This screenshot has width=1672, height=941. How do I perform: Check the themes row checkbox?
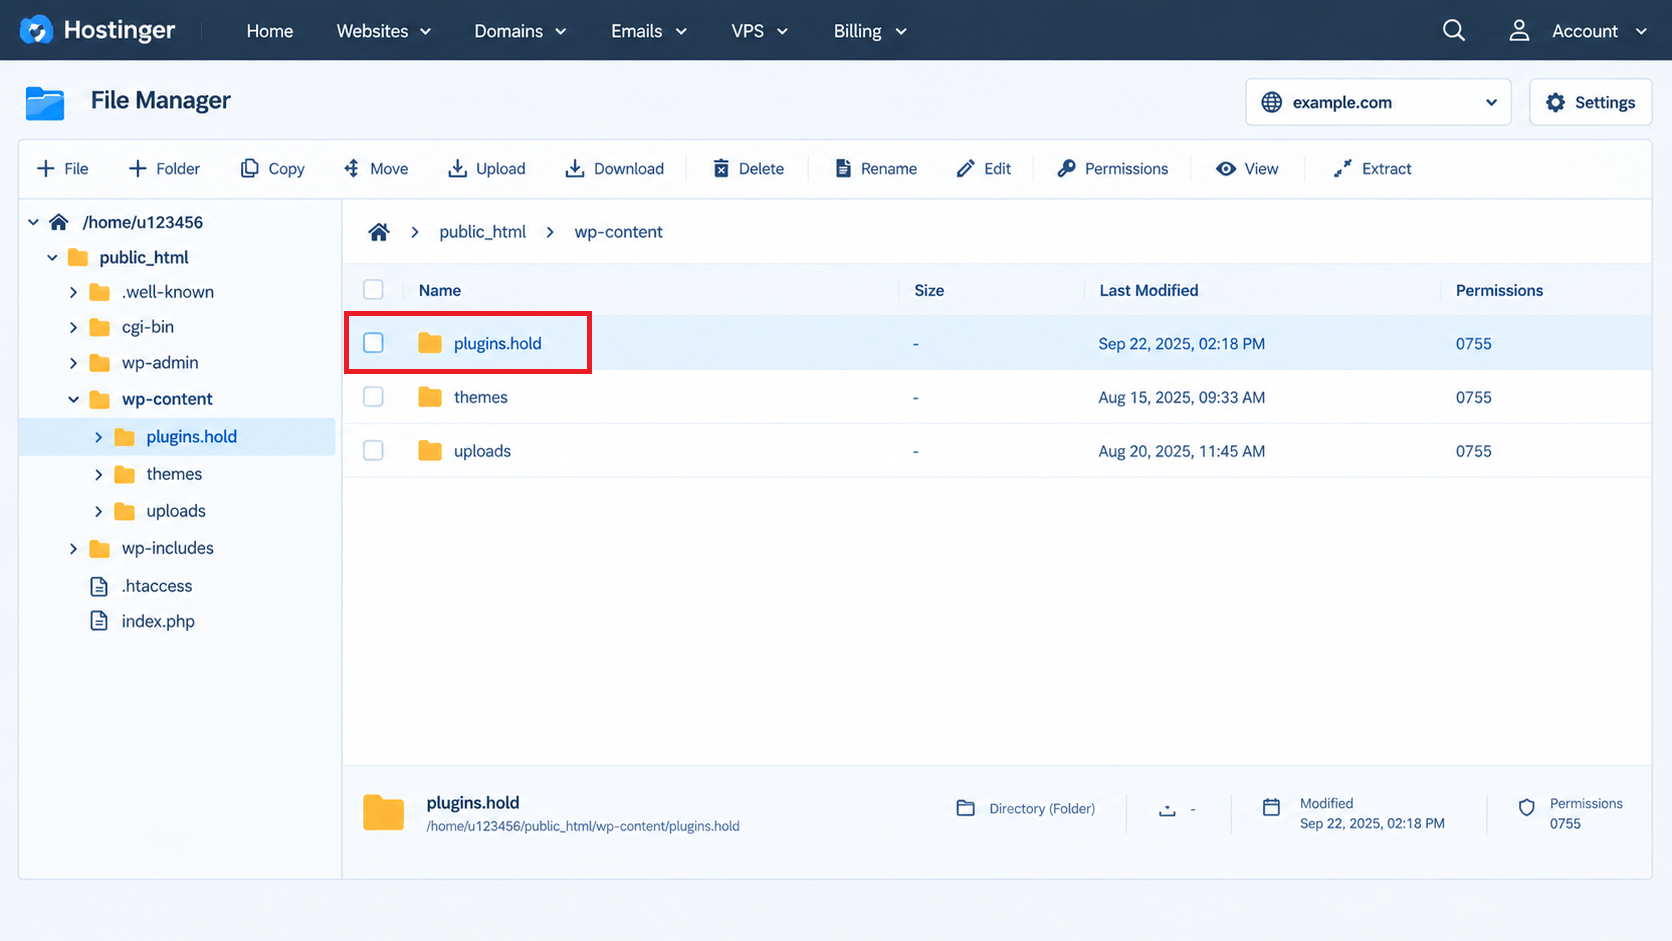click(373, 397)
